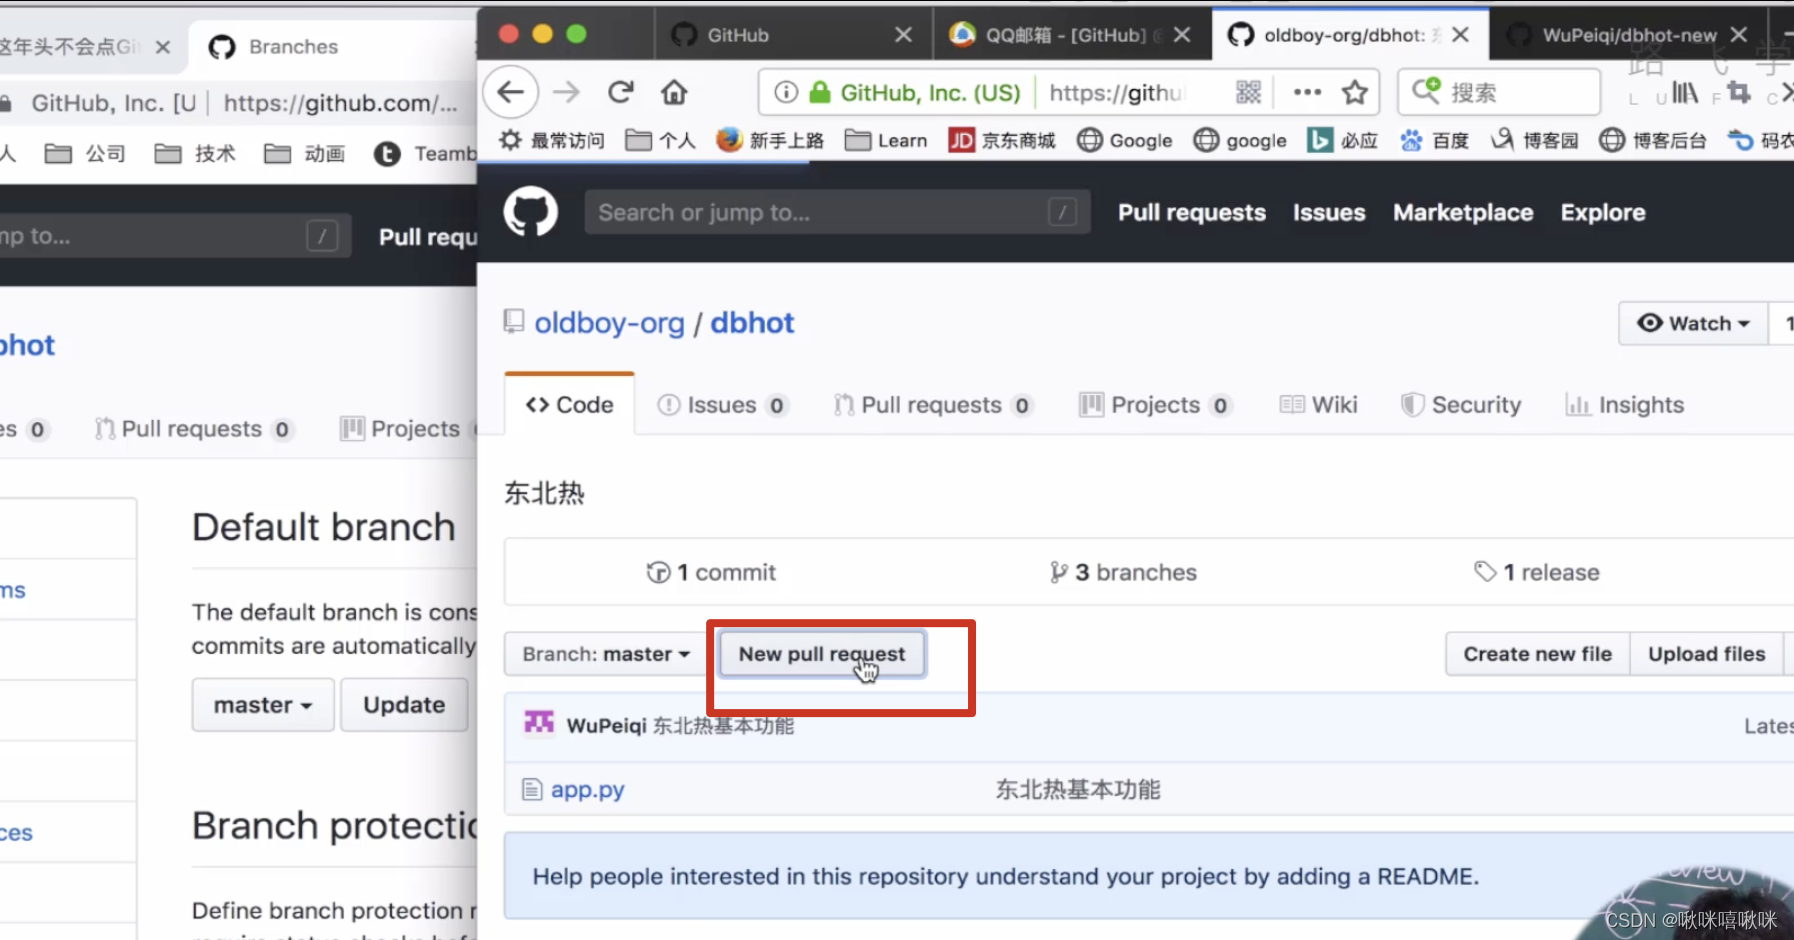The width and height of the screenshot is (1794, 940).
Task: Go to the Firefox home page icon
Action: pyautogui.click(x=674, y=93)
